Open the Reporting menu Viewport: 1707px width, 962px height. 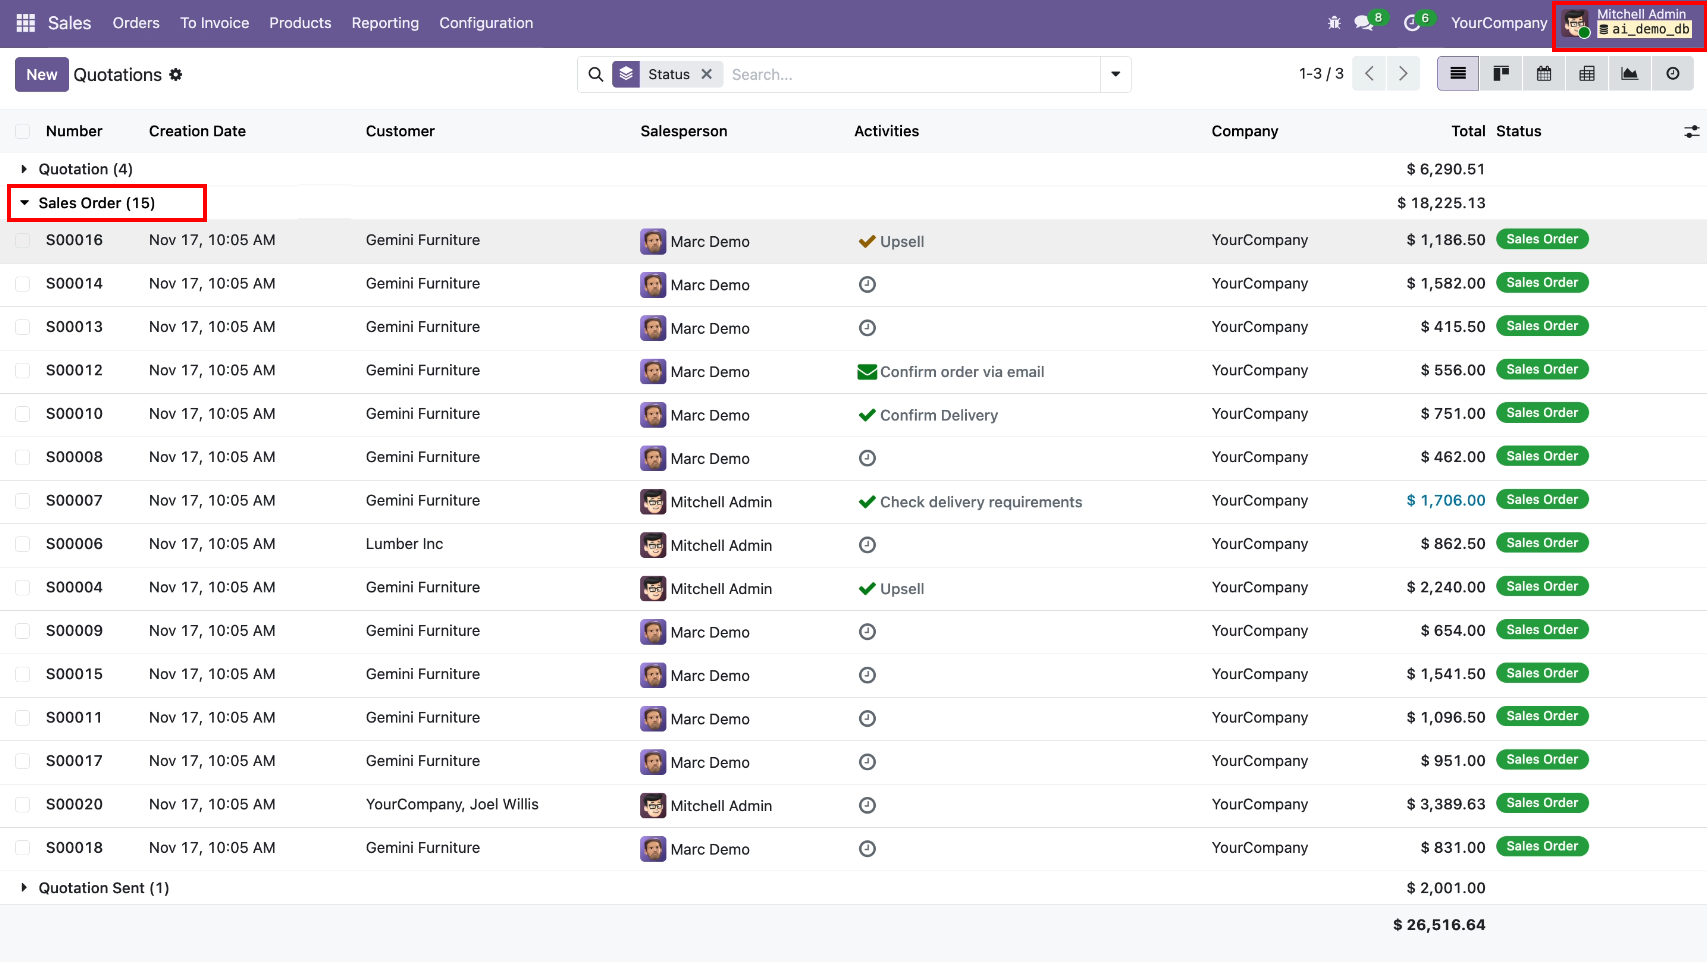tap(385, 23)
